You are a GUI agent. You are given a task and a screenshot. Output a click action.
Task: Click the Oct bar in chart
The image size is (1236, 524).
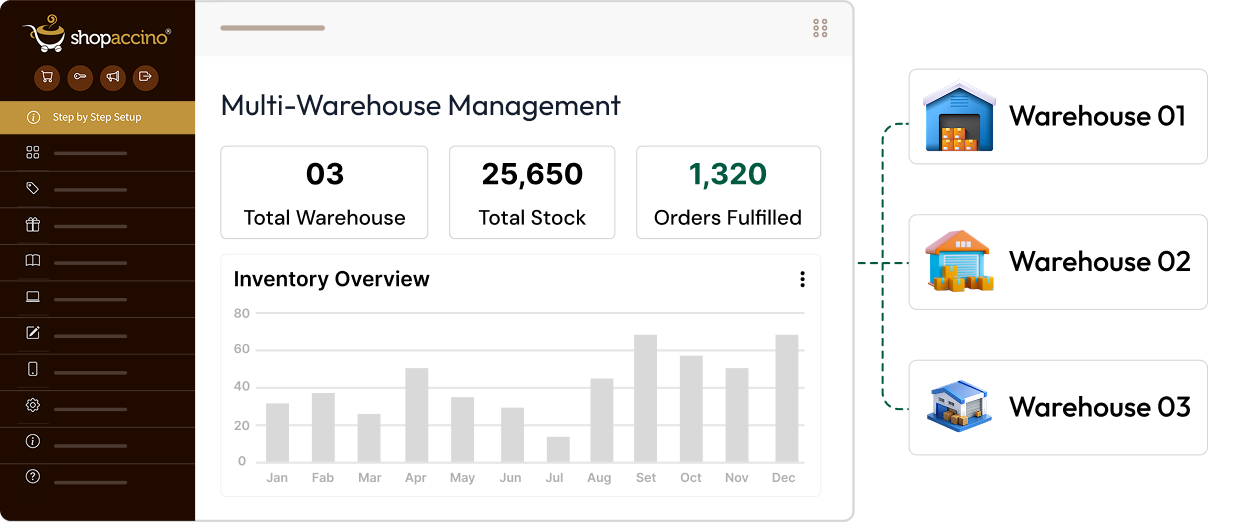tap(691, 409)
